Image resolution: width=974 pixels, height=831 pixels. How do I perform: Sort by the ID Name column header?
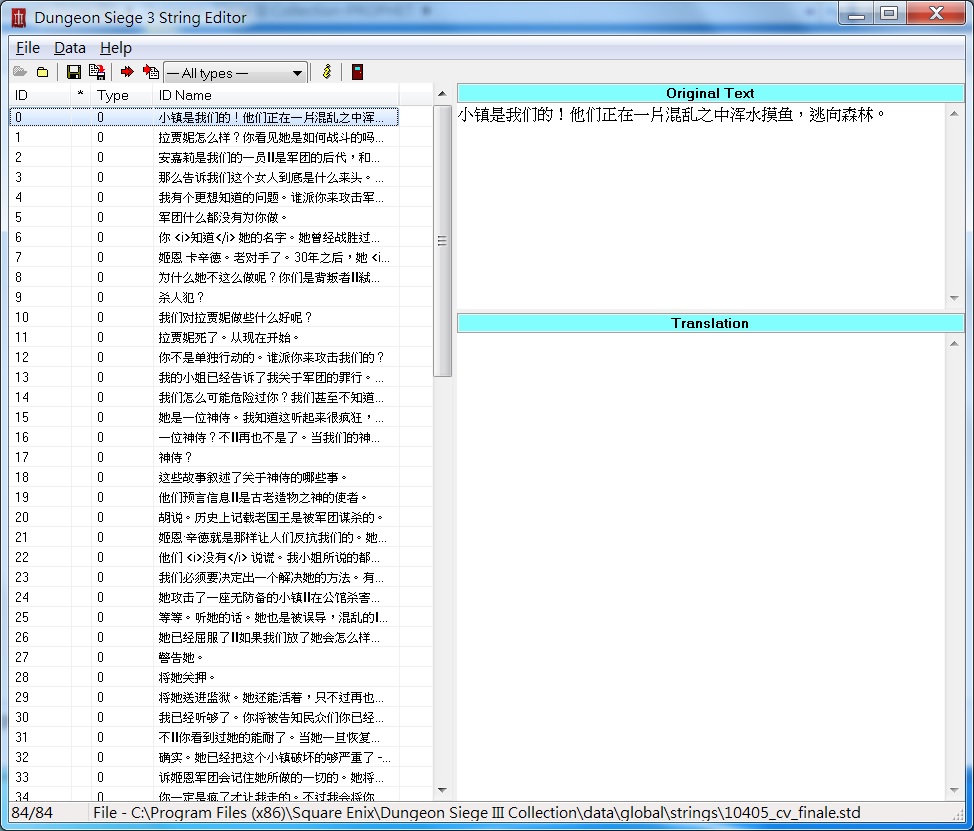(x=276, y=95)
